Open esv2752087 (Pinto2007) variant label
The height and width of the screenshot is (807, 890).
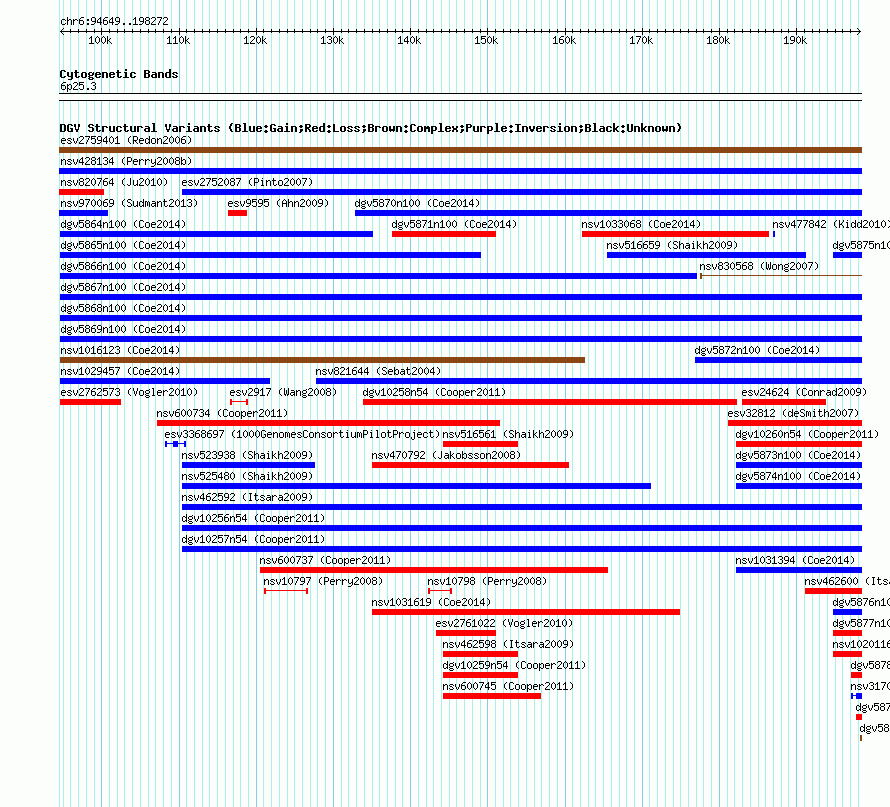point(247,182)
